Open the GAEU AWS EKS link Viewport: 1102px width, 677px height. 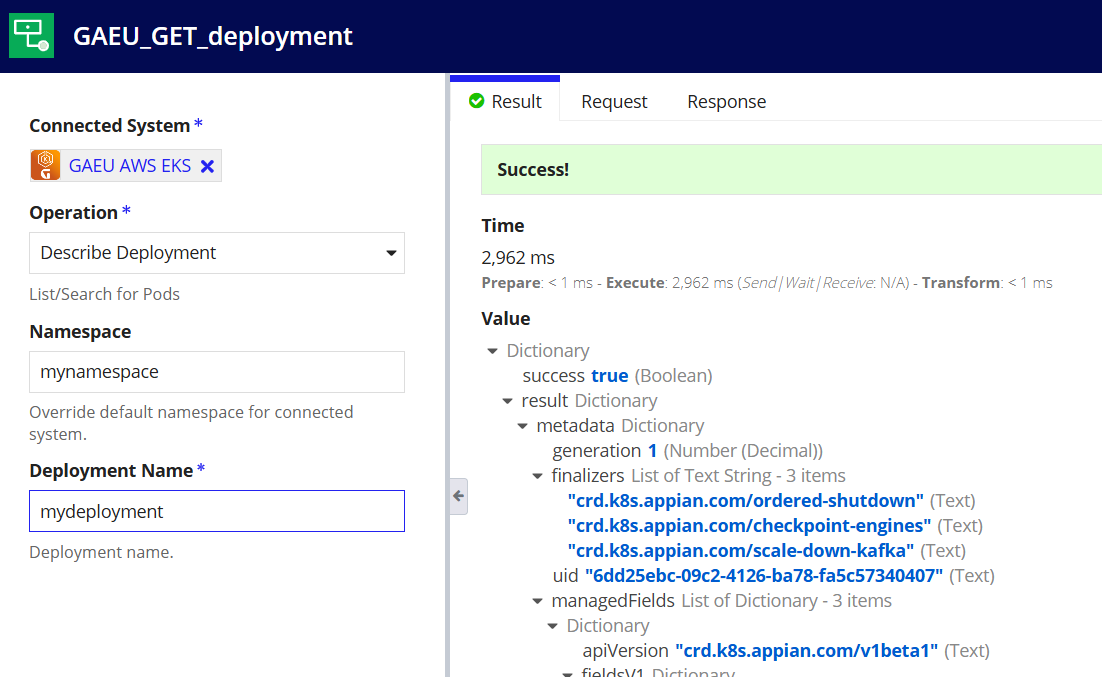click(x=130, y=166)
